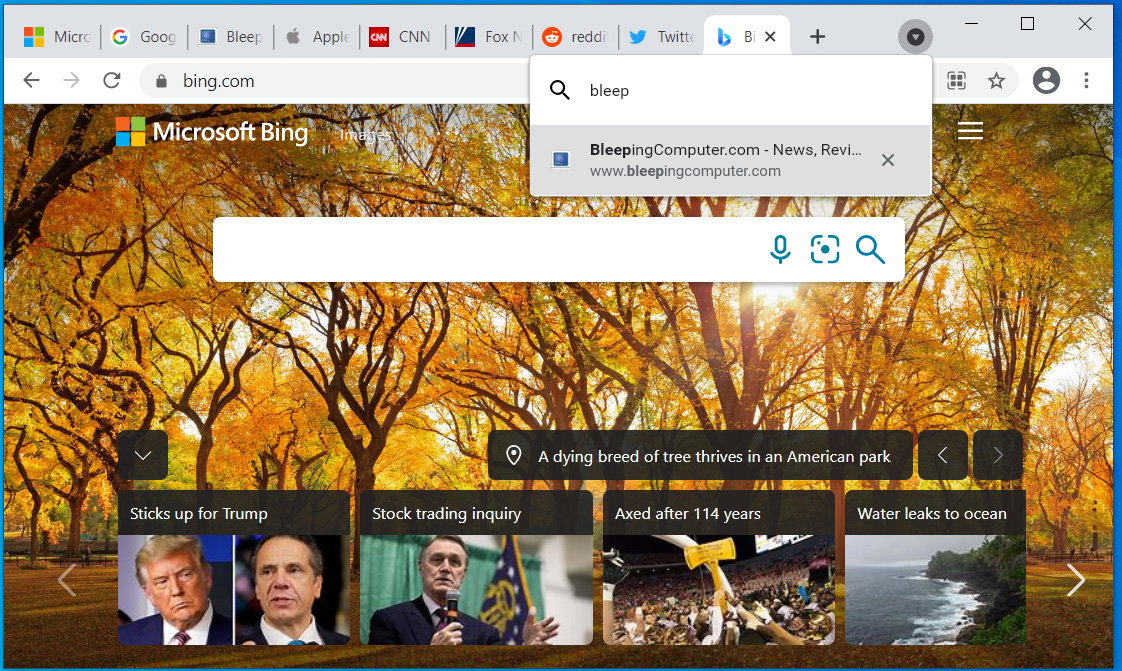
Task: Switch to the Apple tab
Action: pos(316,36)
